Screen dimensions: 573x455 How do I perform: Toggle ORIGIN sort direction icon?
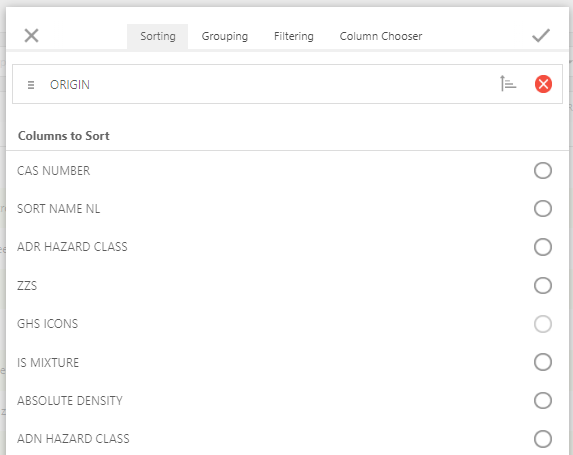coord(508,84)
